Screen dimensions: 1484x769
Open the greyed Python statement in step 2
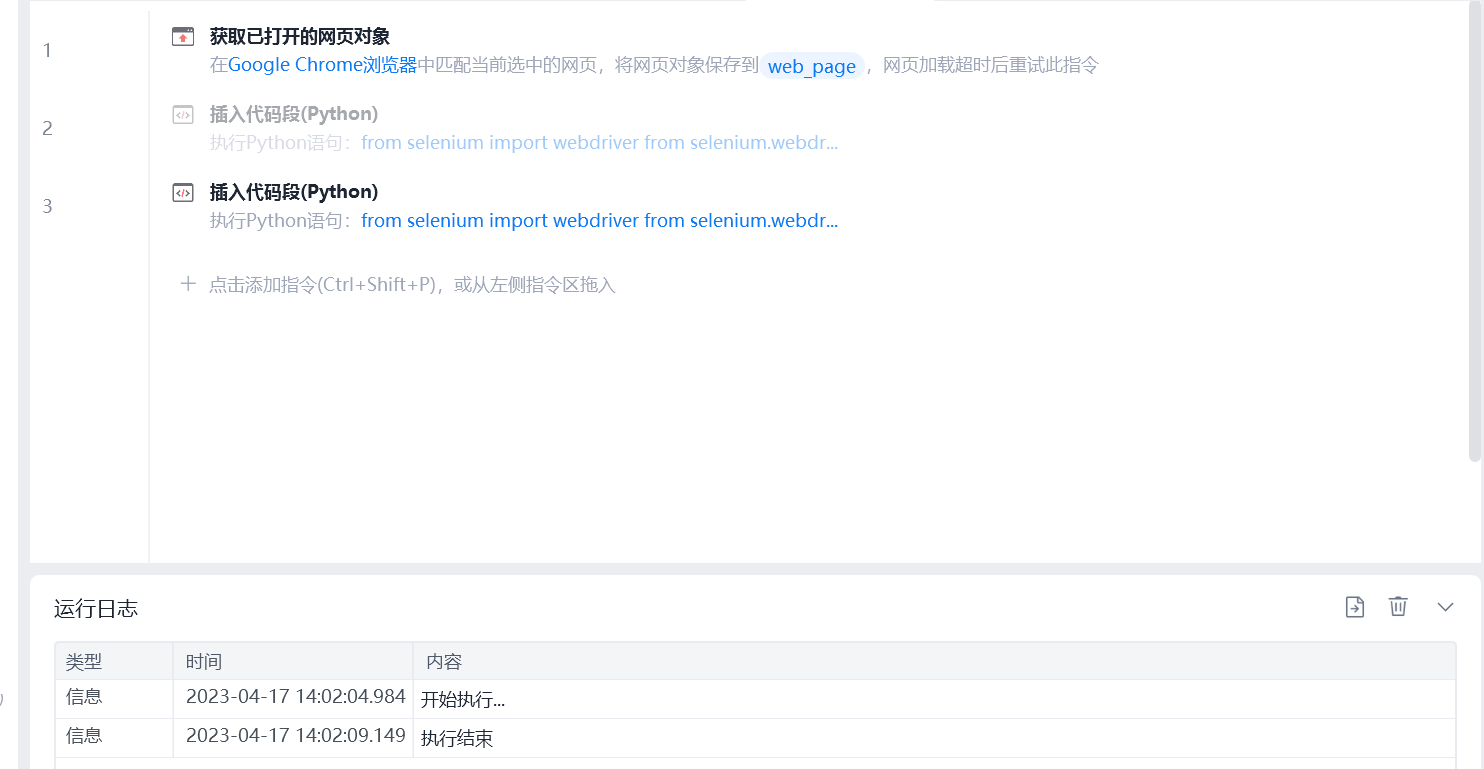600,142
